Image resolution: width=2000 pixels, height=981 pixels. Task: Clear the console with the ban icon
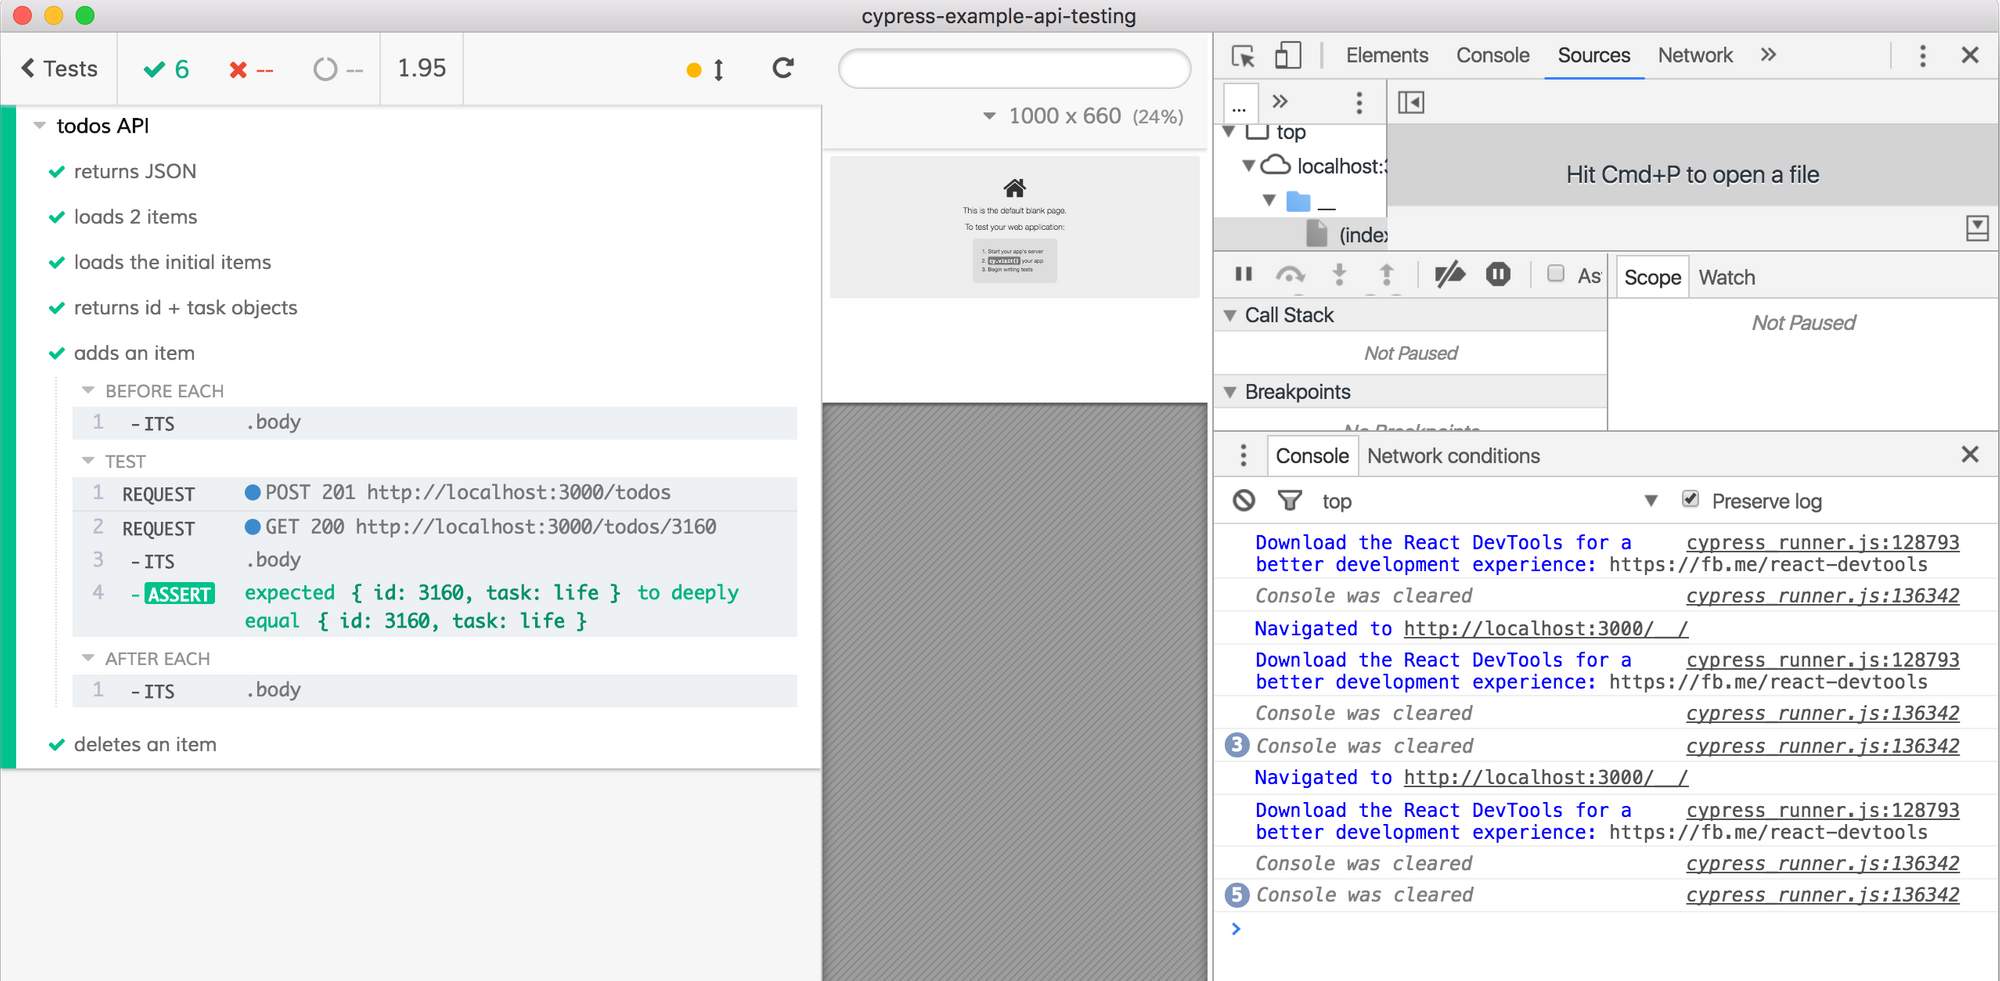pyautogui.click(x=1243, y=500)
